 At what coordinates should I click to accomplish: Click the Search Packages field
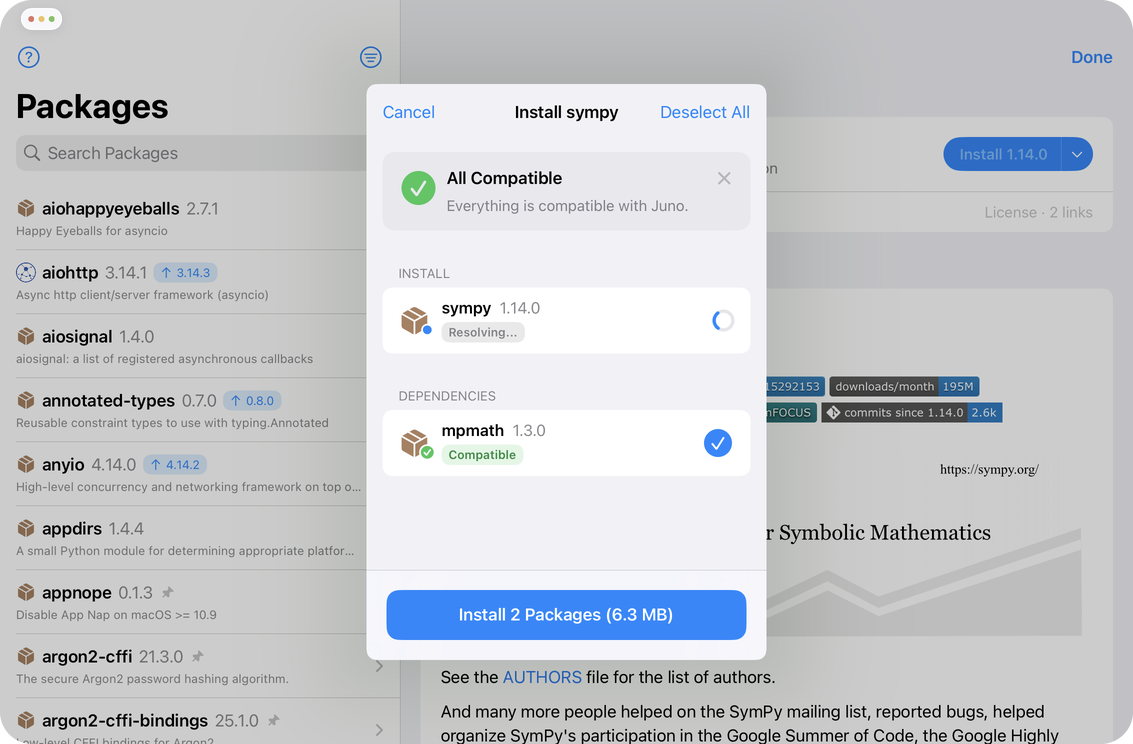[x=191, y=153]
